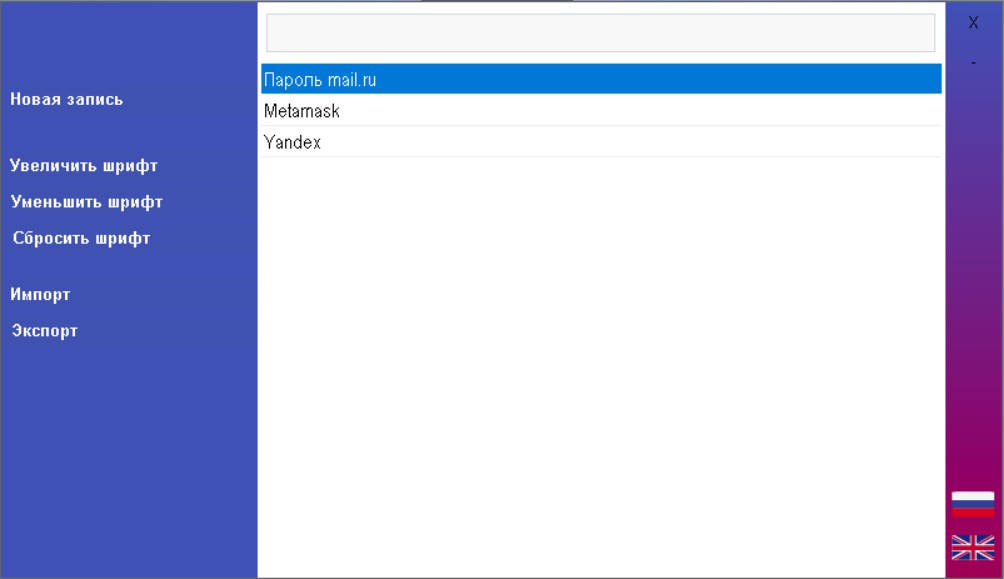The image size is (1004, 579).
Task: Minimize the window with the dash button
Action: point(973,63)
